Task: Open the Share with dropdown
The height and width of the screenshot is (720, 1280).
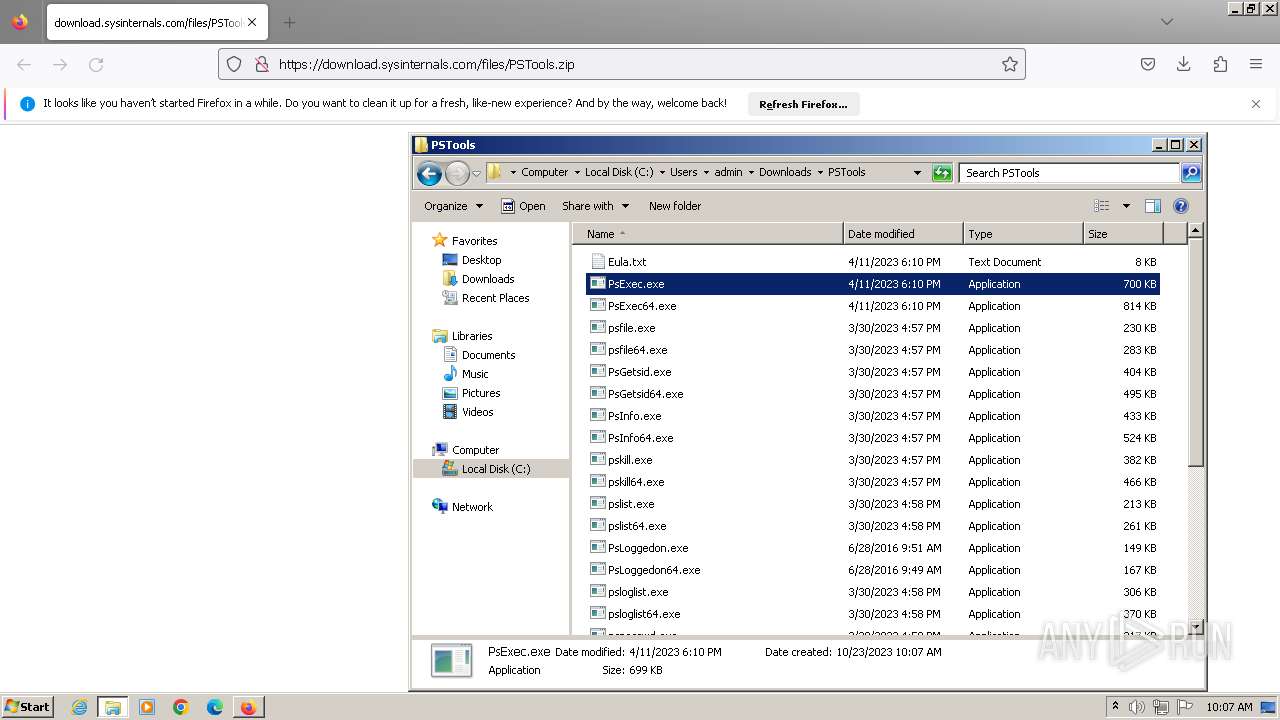Action: pos(595,206)
